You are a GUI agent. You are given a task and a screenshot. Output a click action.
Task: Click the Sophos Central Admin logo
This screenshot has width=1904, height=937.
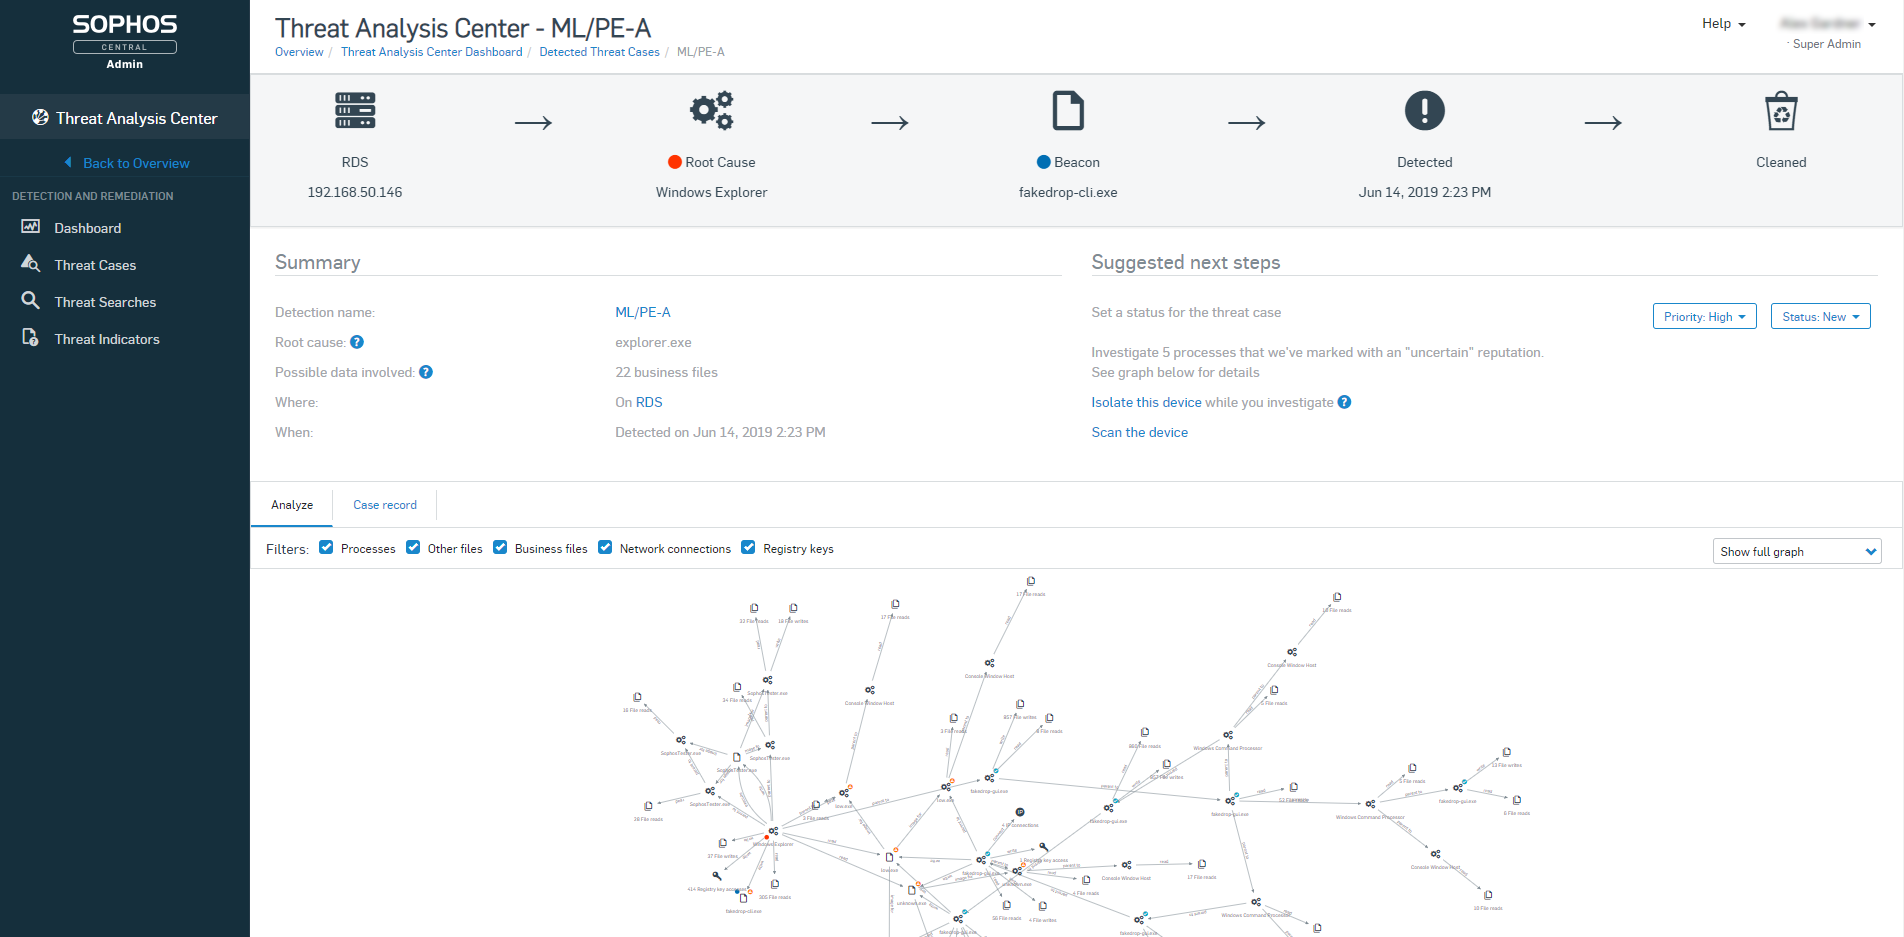coord(125,41)
